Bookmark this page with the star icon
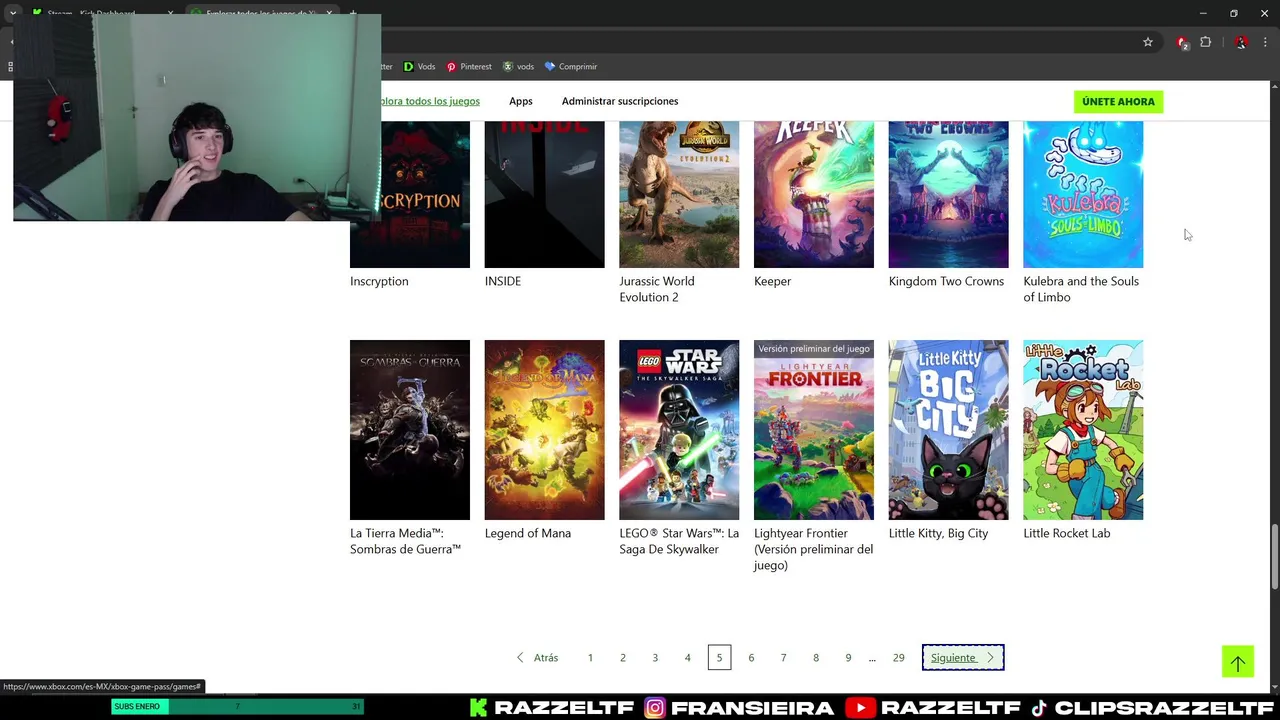 pos(1148,42)
